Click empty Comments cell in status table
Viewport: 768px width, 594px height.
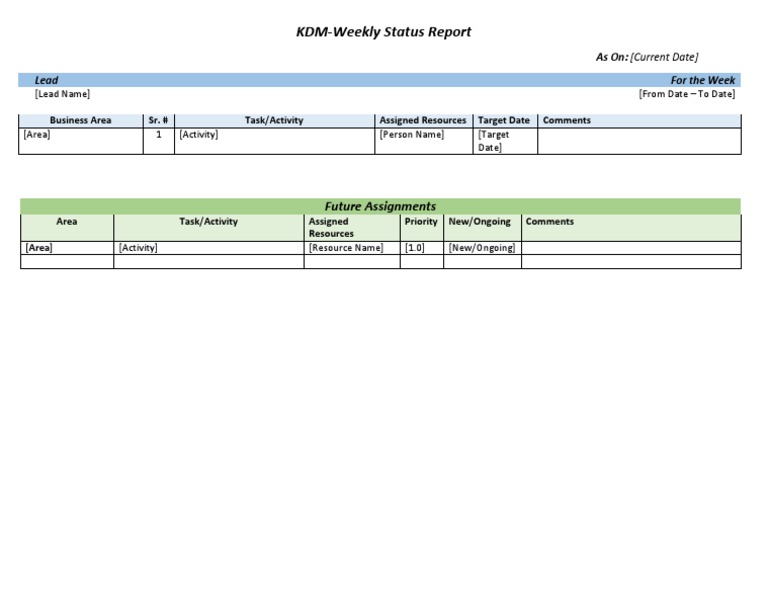click(x=639, y=141)
